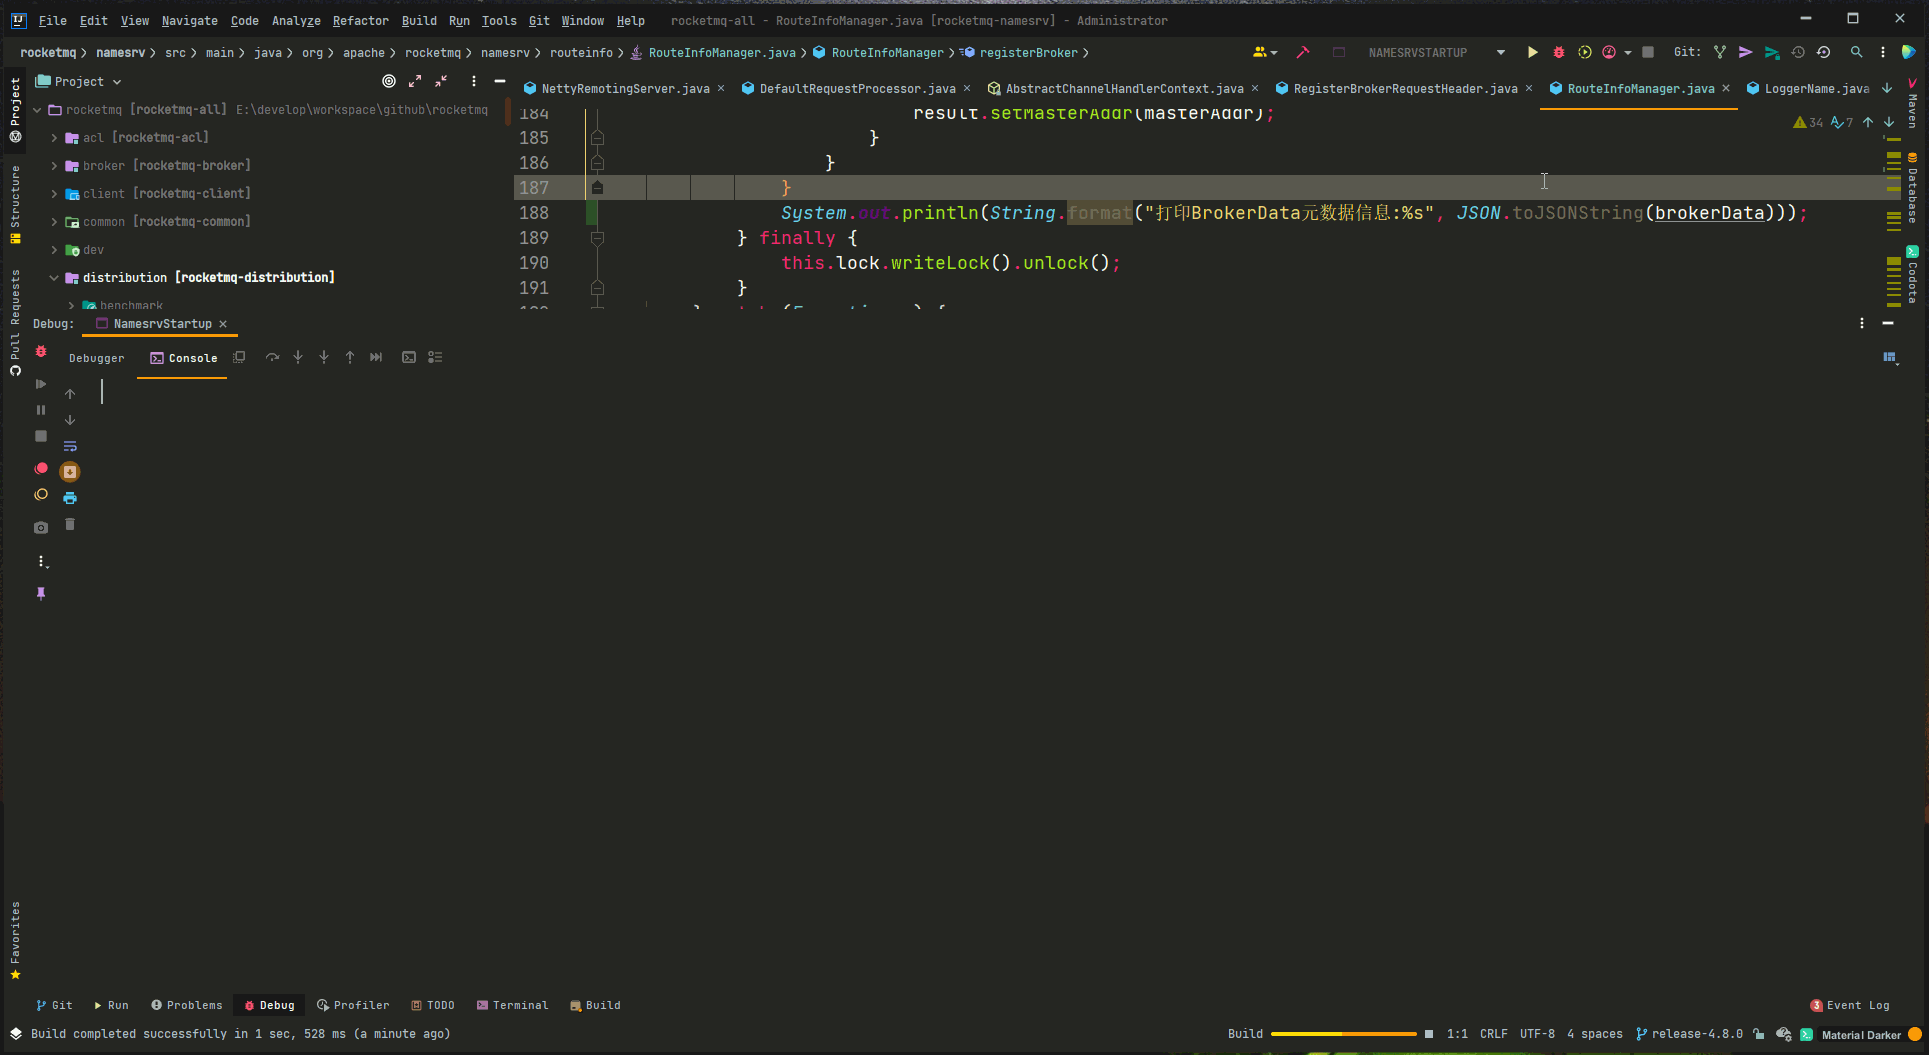Click the build progress bar
Viewport: 1929px width, 1055px height.
pos(1343,1034)
